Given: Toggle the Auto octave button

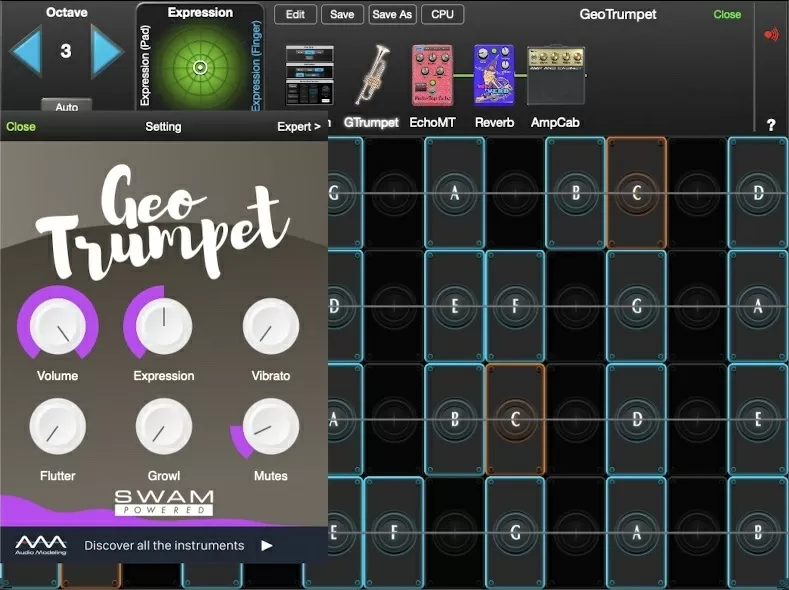Looking at the screenshot, I should point(66,106).
